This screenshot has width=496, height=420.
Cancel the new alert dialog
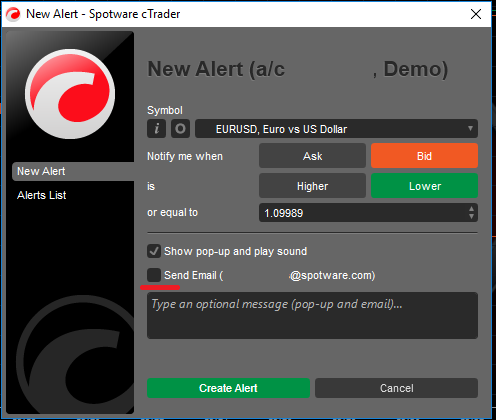coord(396,388)
